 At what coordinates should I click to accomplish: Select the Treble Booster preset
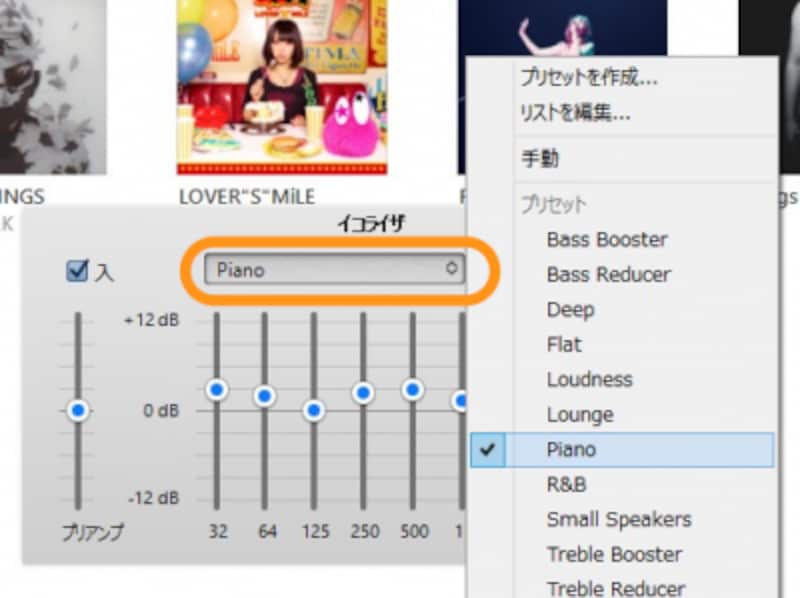pyautogui.click(x=613, y=554)
